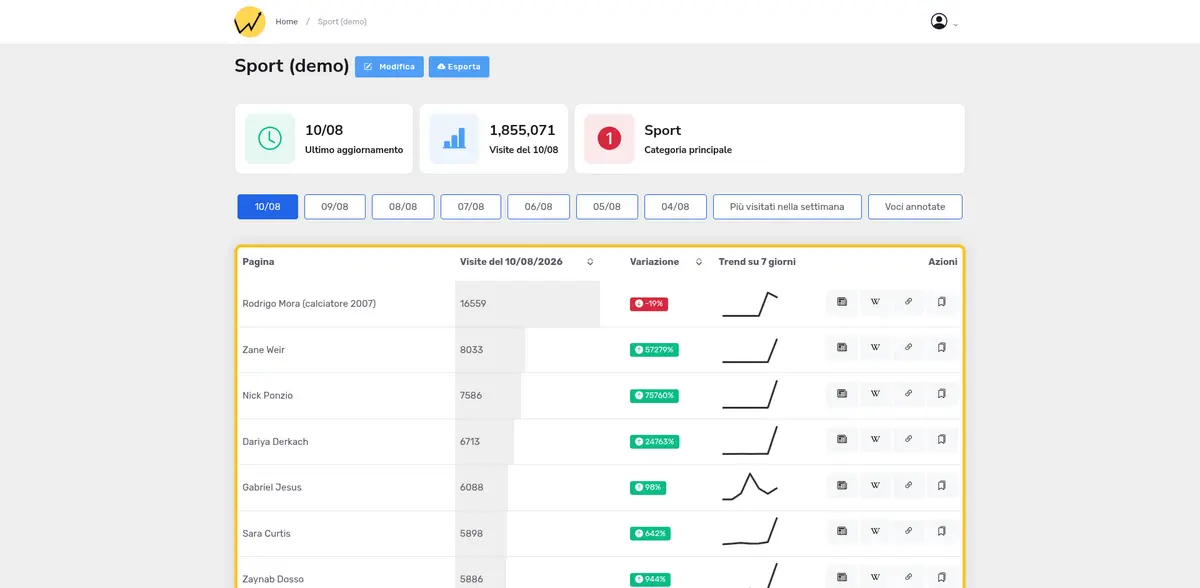Click Sara Curtis page name
This screenshot has height=588, width=1200.
(267, 533)
